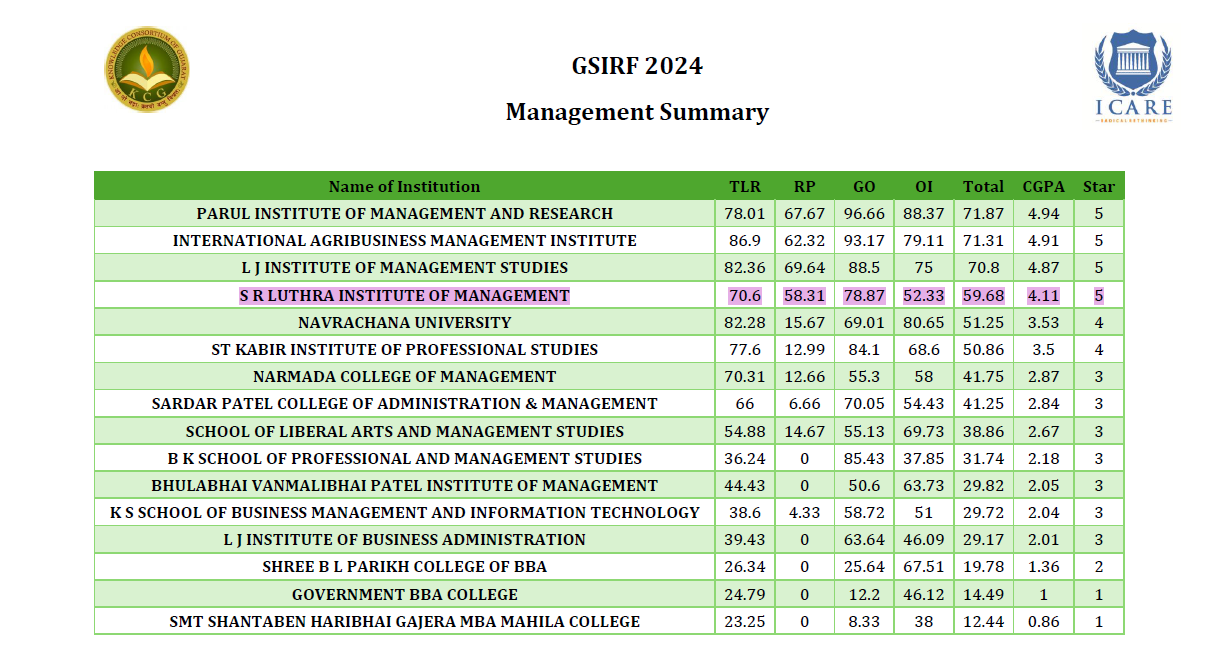Expand the Parul Institute of Management row
Image resolution: width=1211 pixels, height=665 pixels.
pos(404,213)
